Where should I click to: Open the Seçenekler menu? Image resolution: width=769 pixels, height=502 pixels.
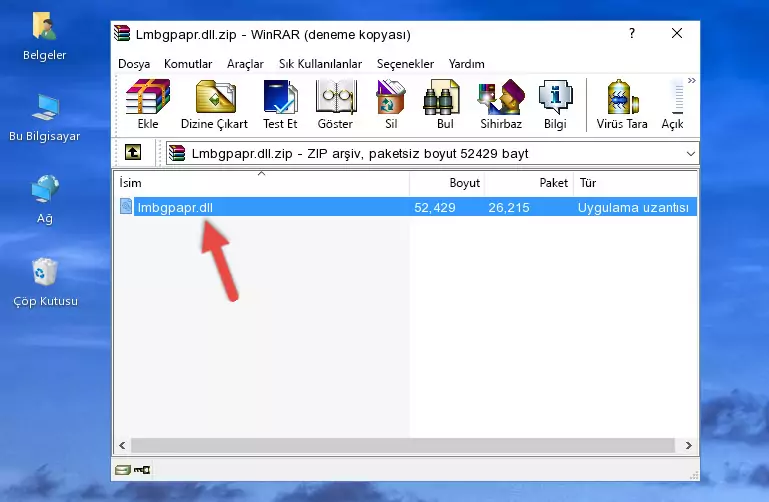pos(405,64)
